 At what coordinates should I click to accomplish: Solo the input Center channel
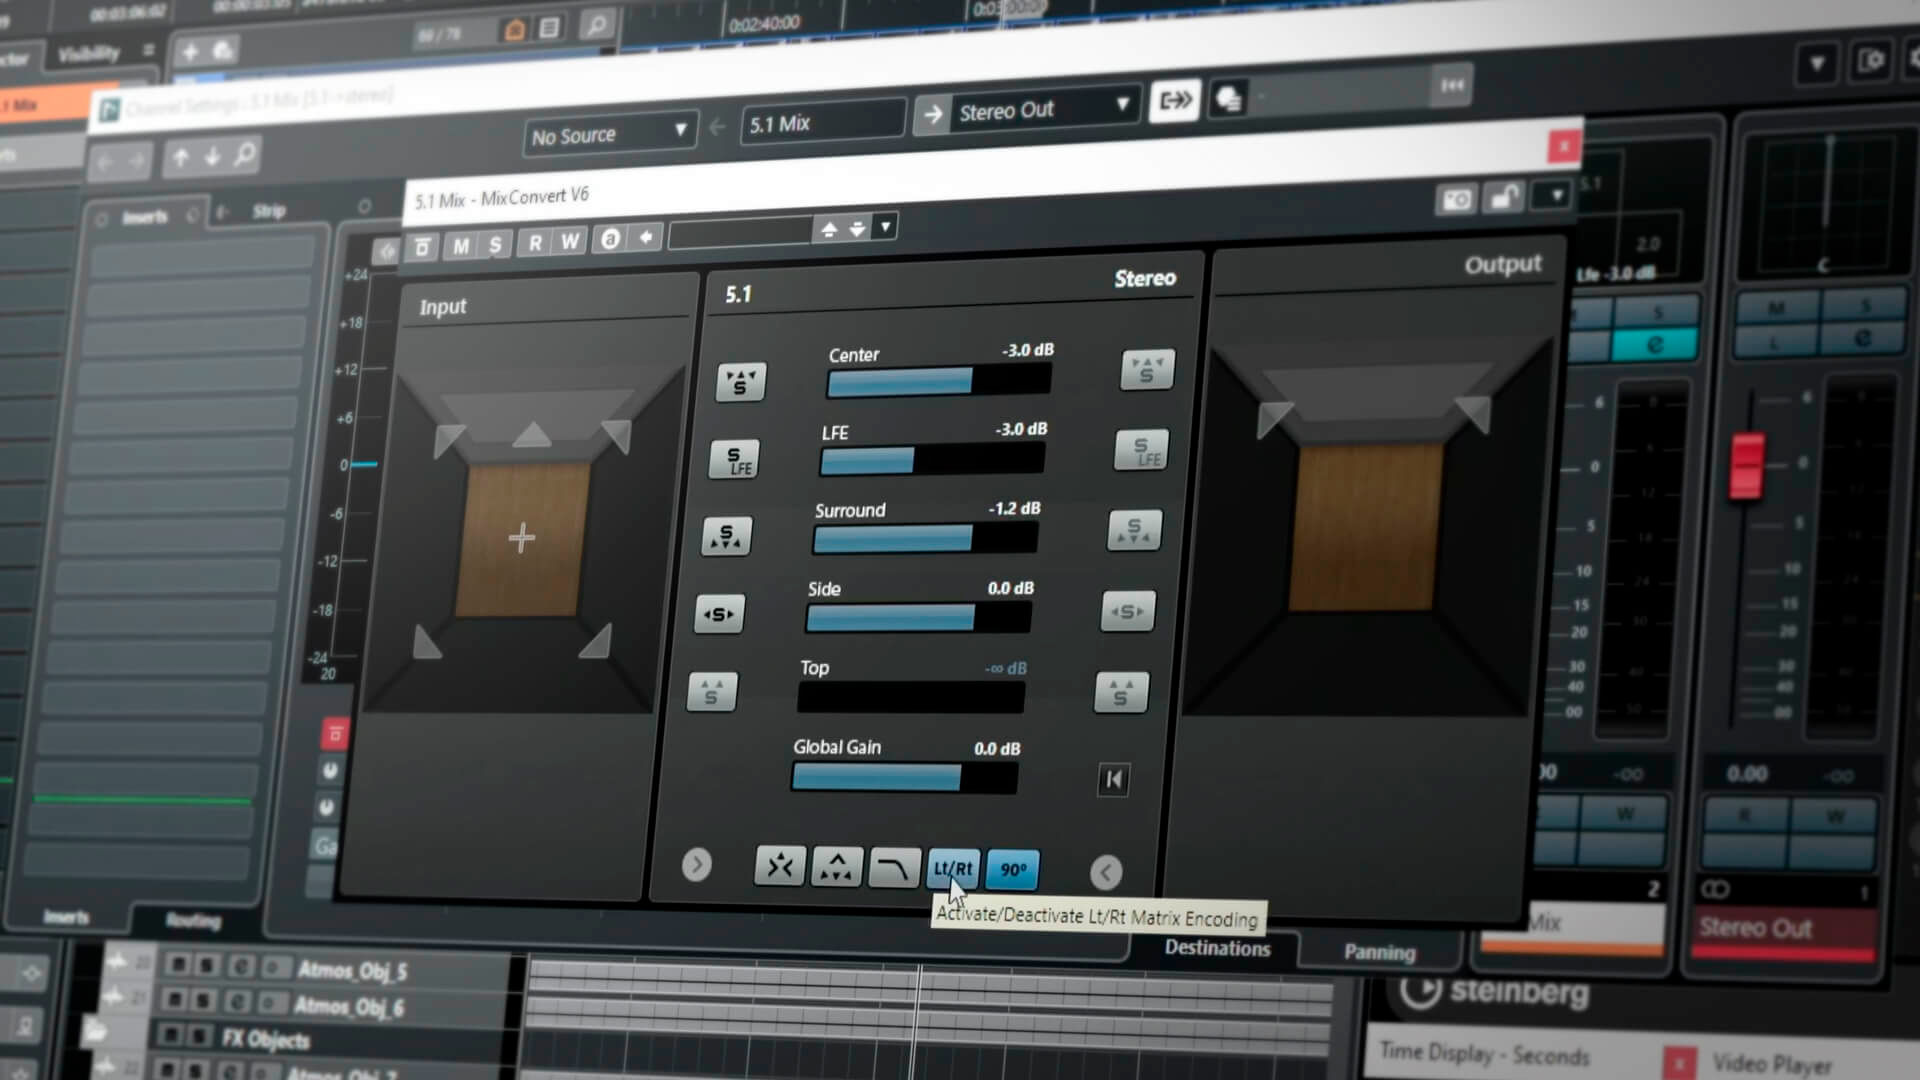tap(741, 382)
